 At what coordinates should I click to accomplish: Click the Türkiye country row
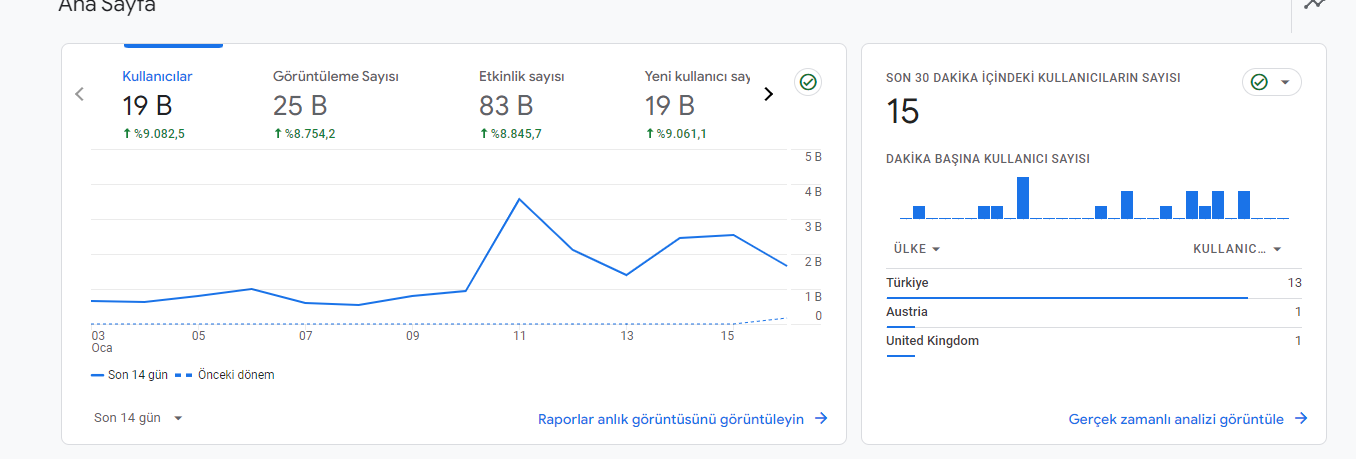[x=1094, y=284]
